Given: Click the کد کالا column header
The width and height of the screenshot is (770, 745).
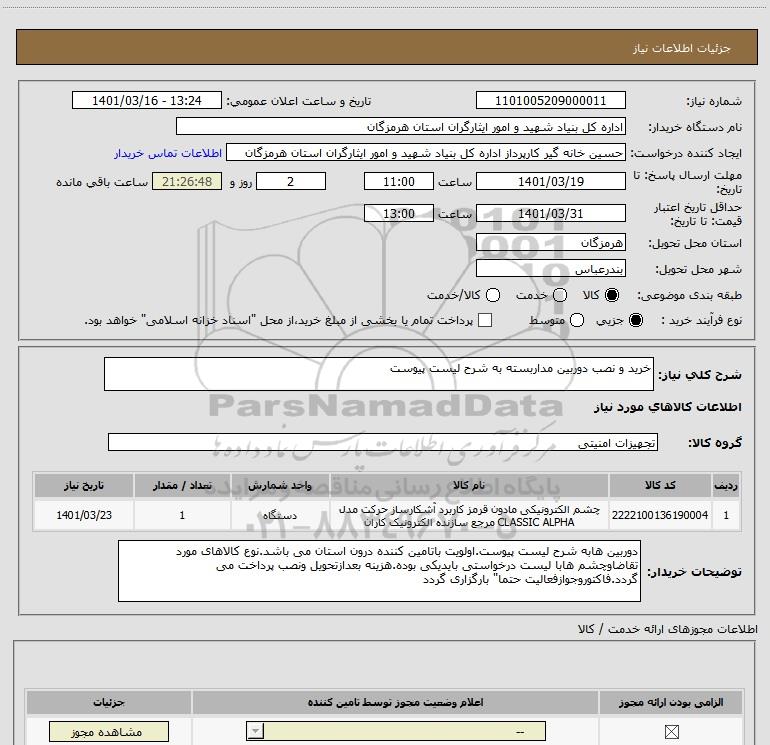Looking at the screenshot, I should (x=660, y=485).
